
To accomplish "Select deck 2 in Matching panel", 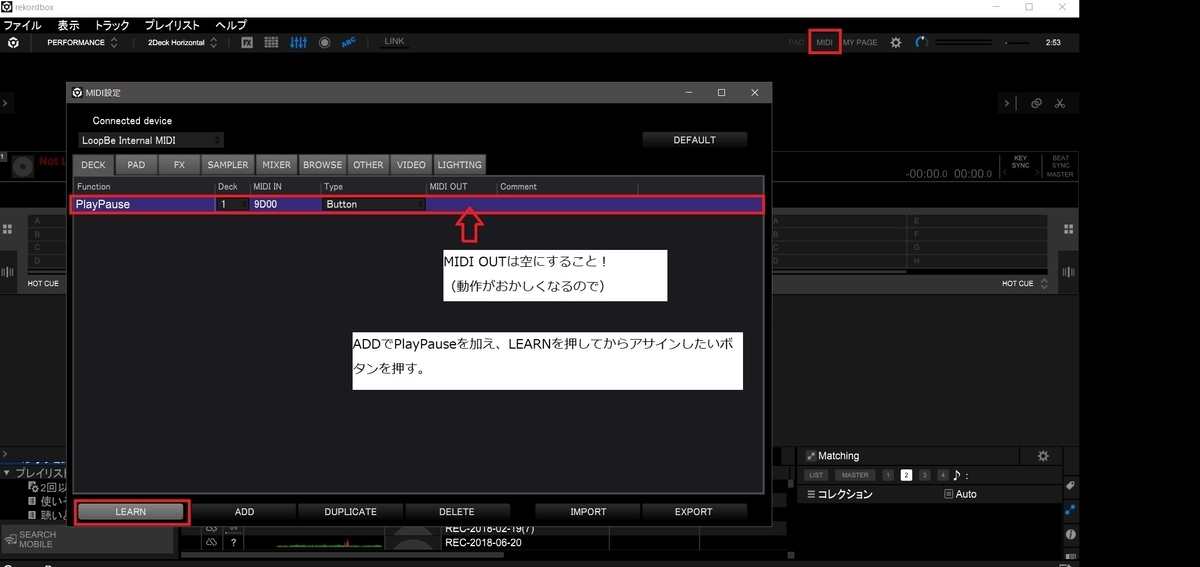I will coord(906,475).
